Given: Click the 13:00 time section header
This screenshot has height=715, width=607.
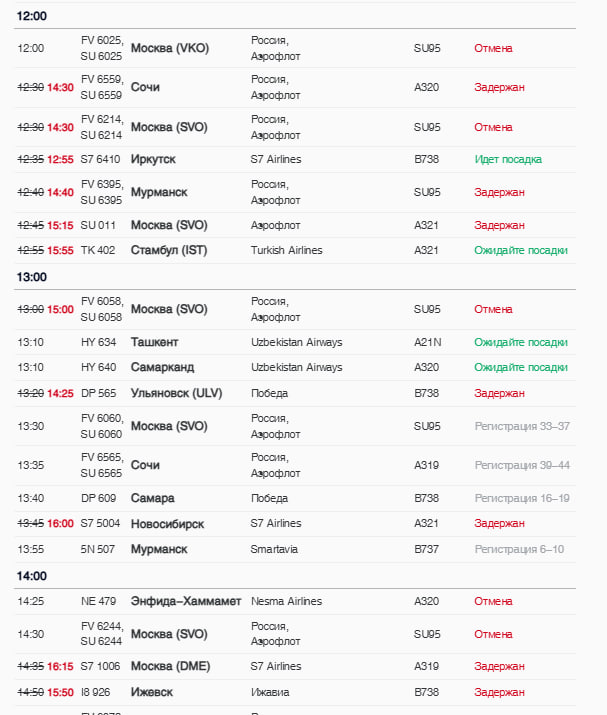Looking at the screenshot, I should pos(31,277).
